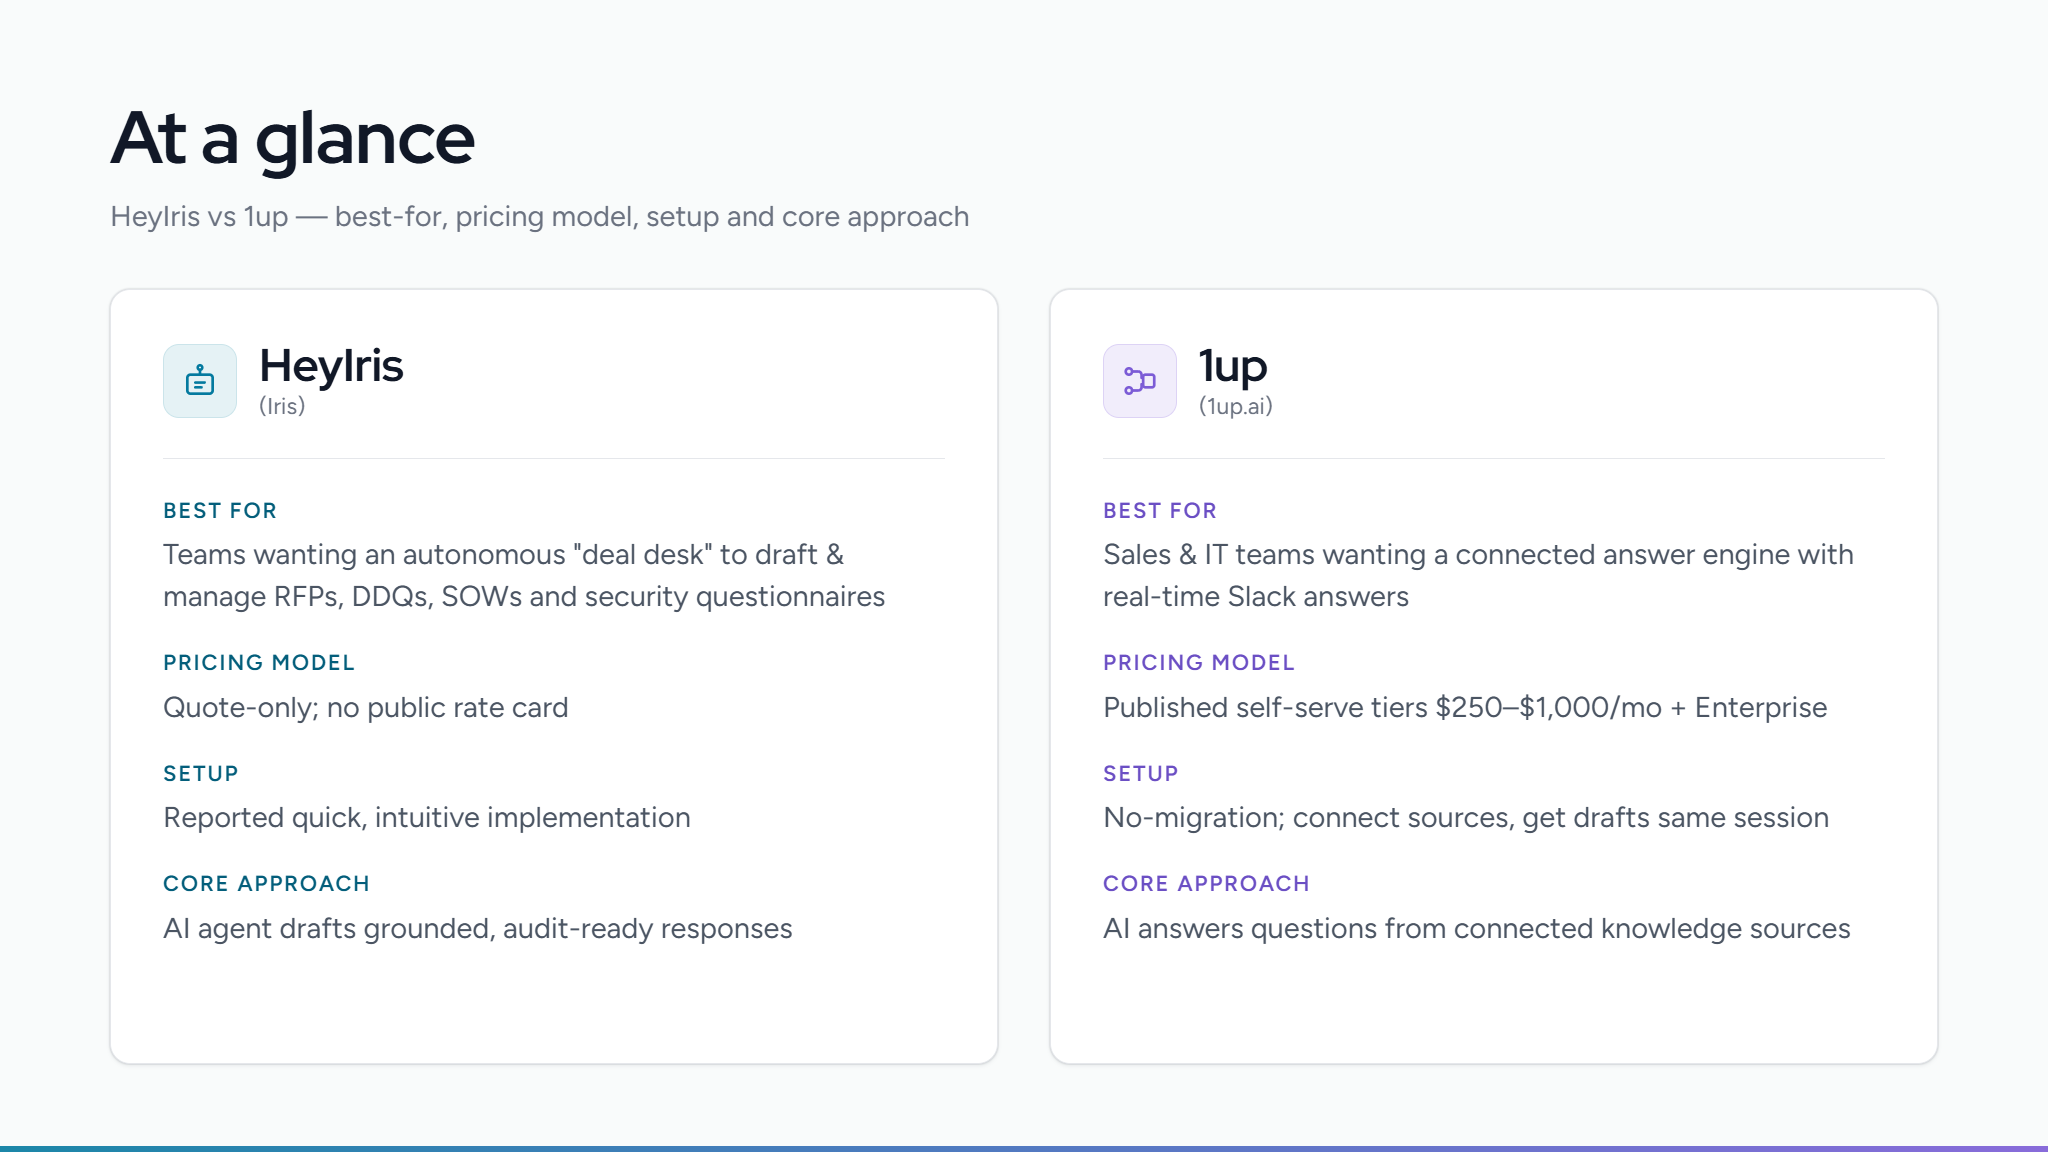
Task: Click 'CORE APPROACH' label in 1up card
Action: (1207, 884)
